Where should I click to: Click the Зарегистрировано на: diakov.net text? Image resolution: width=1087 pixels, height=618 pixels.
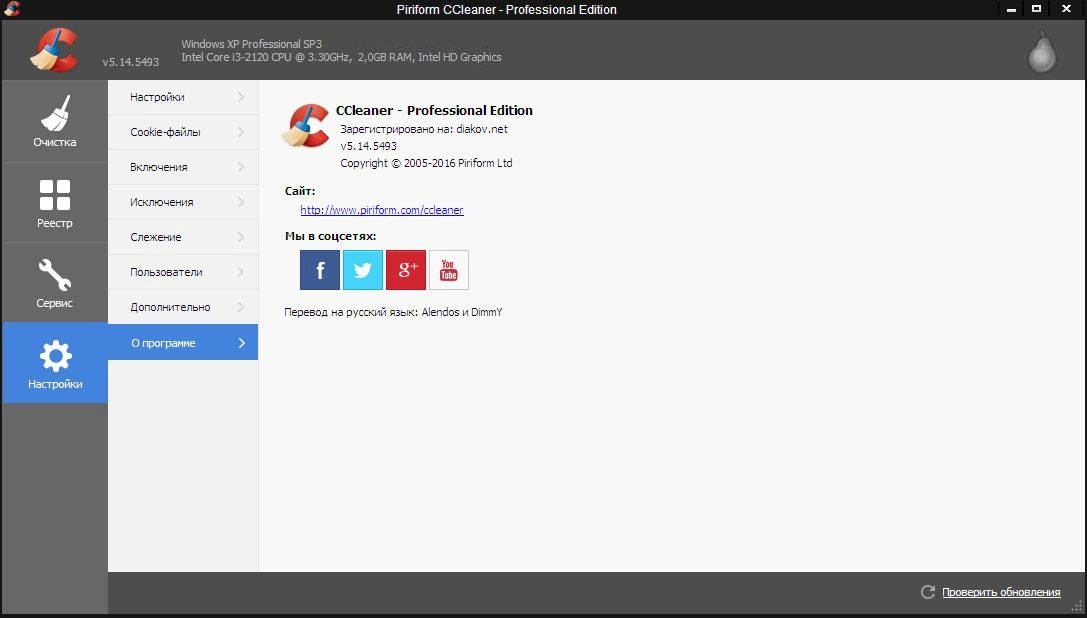424,129
